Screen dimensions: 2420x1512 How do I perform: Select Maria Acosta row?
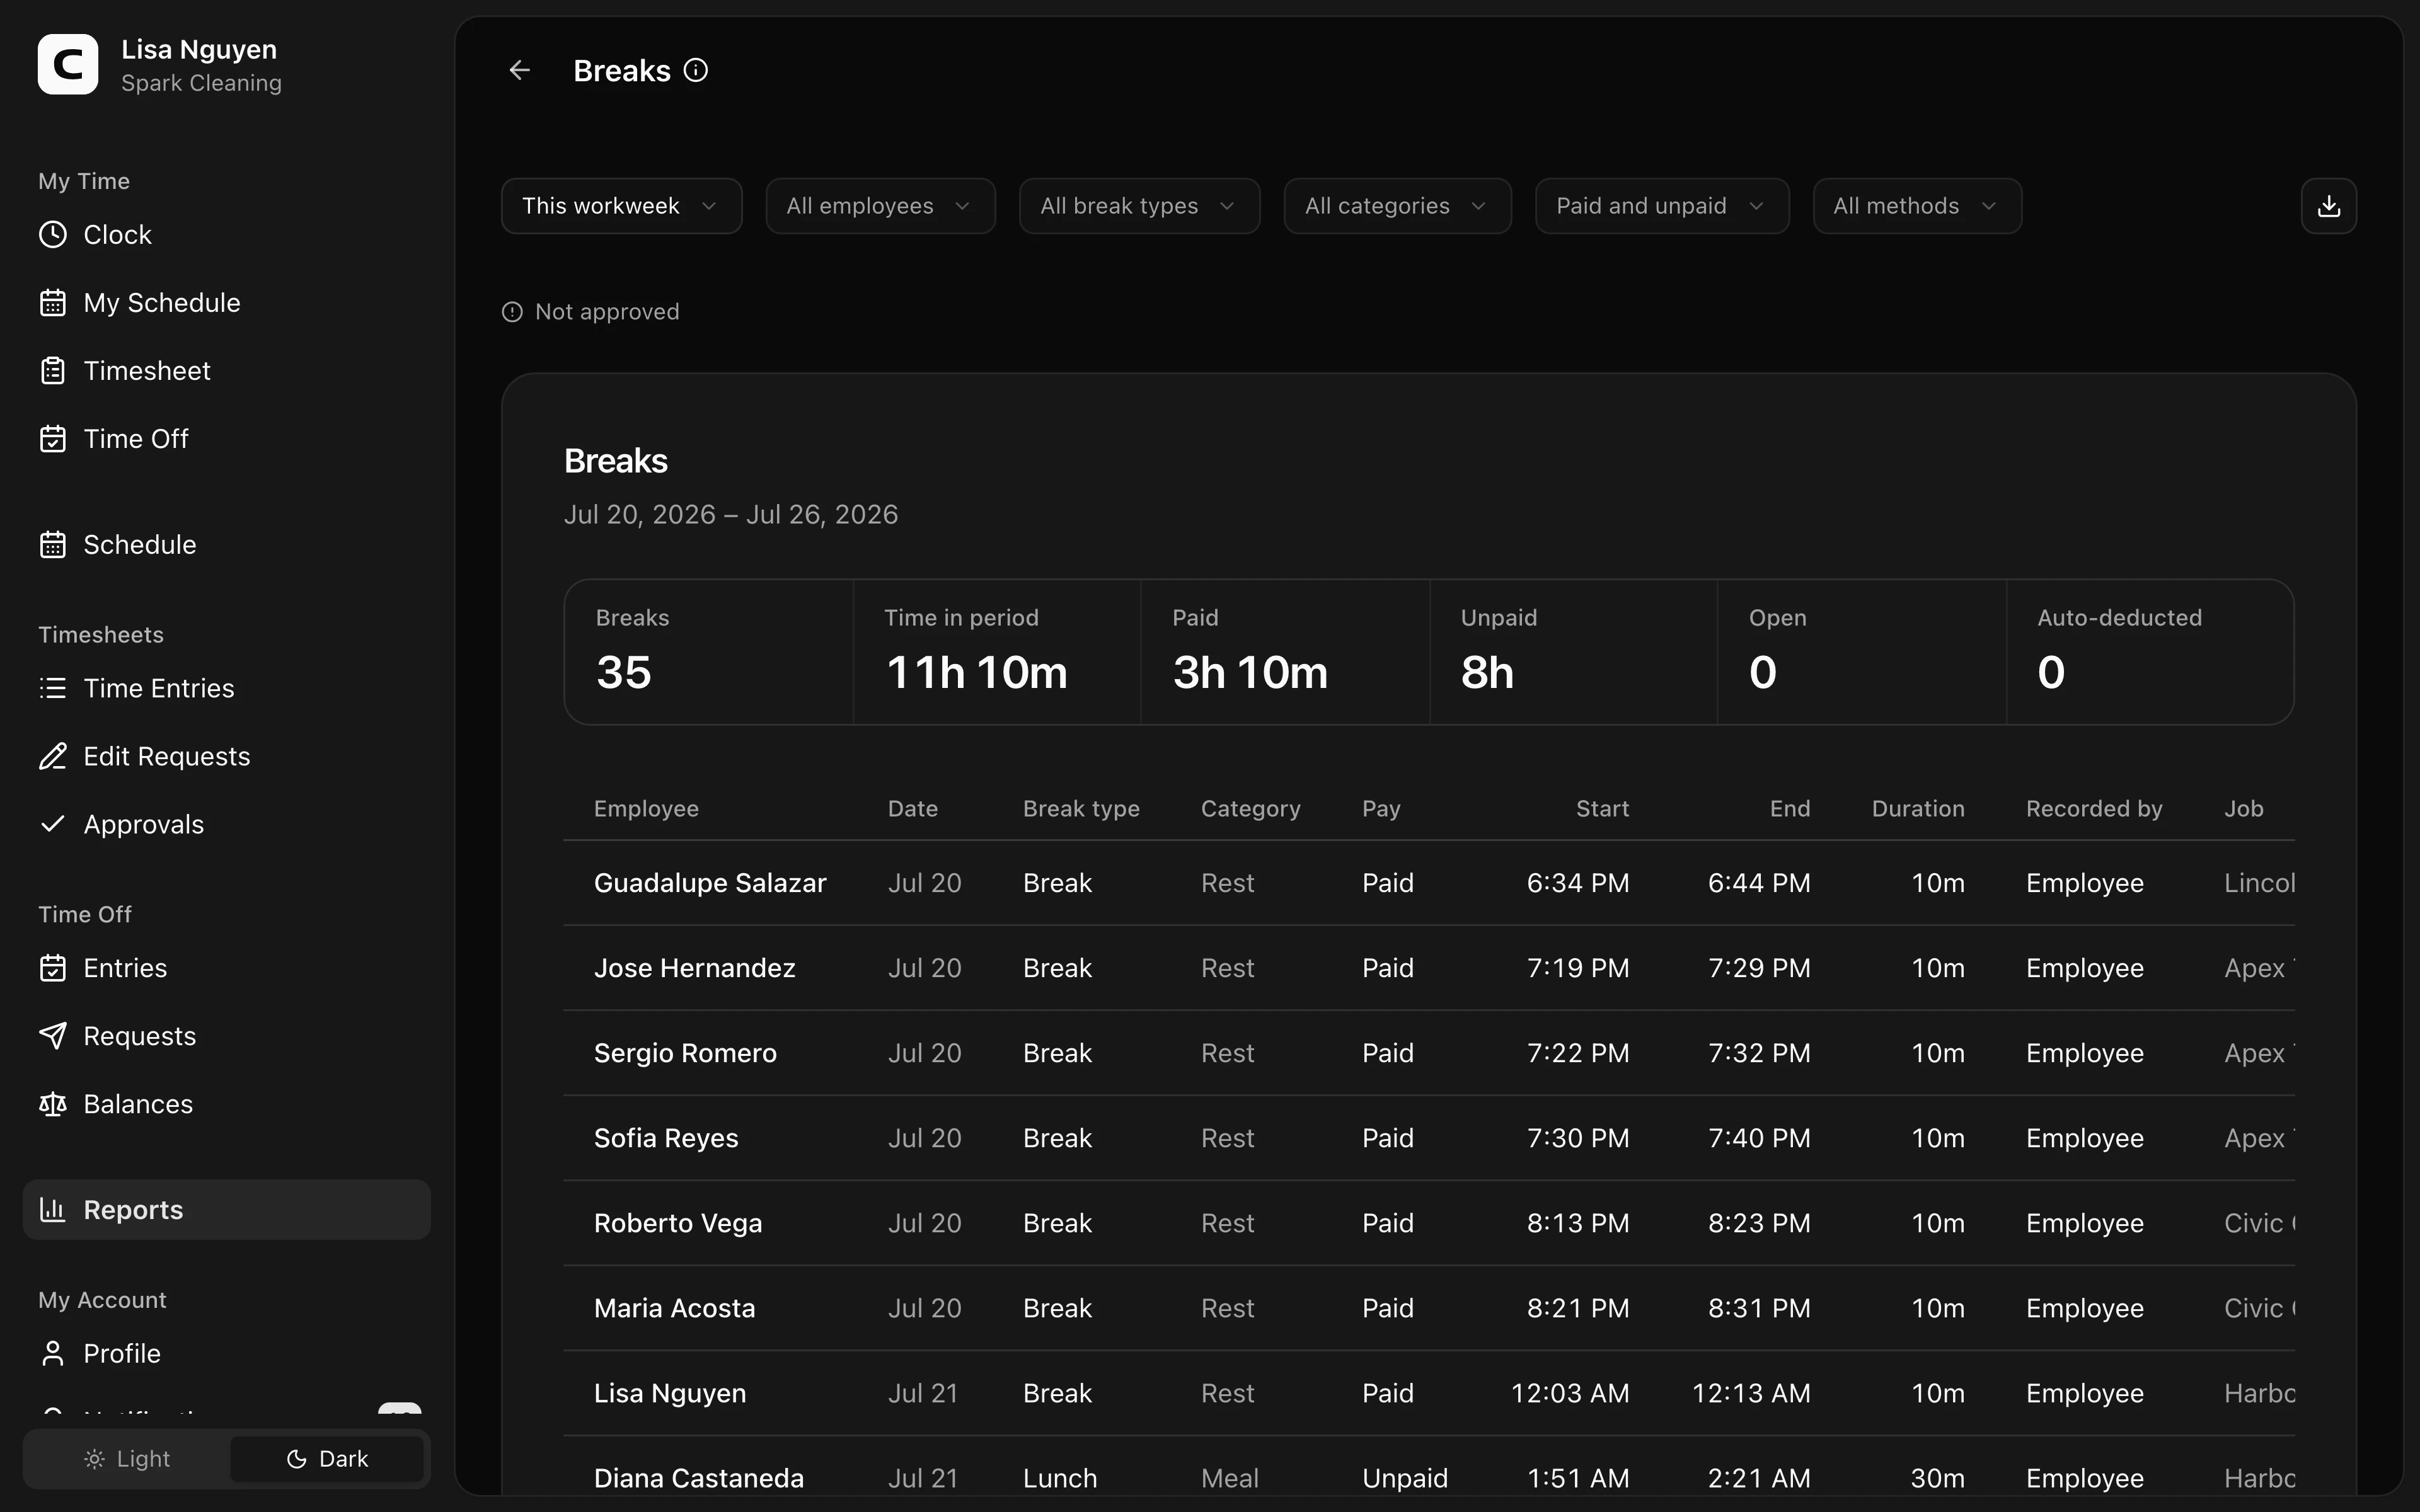[1429, 1308]
